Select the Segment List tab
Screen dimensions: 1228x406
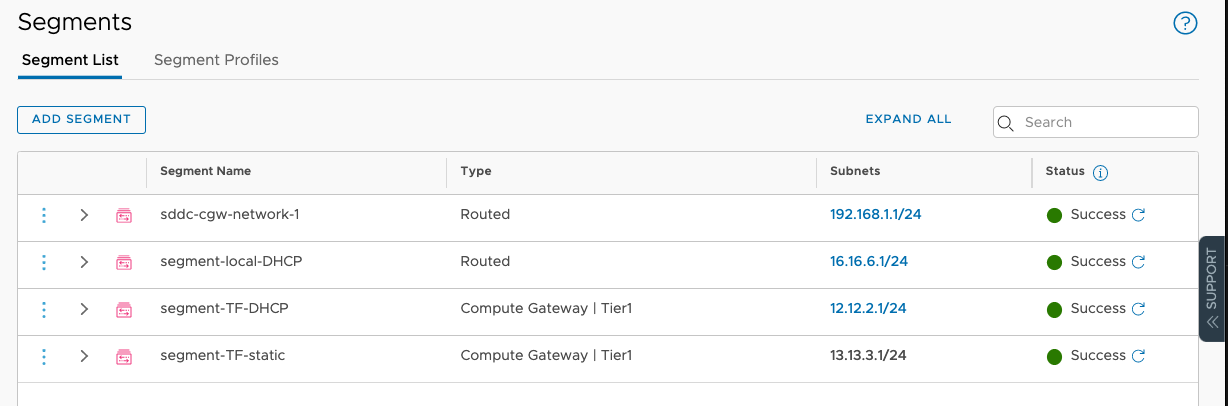pyautogui.click(x=70, y=60)
